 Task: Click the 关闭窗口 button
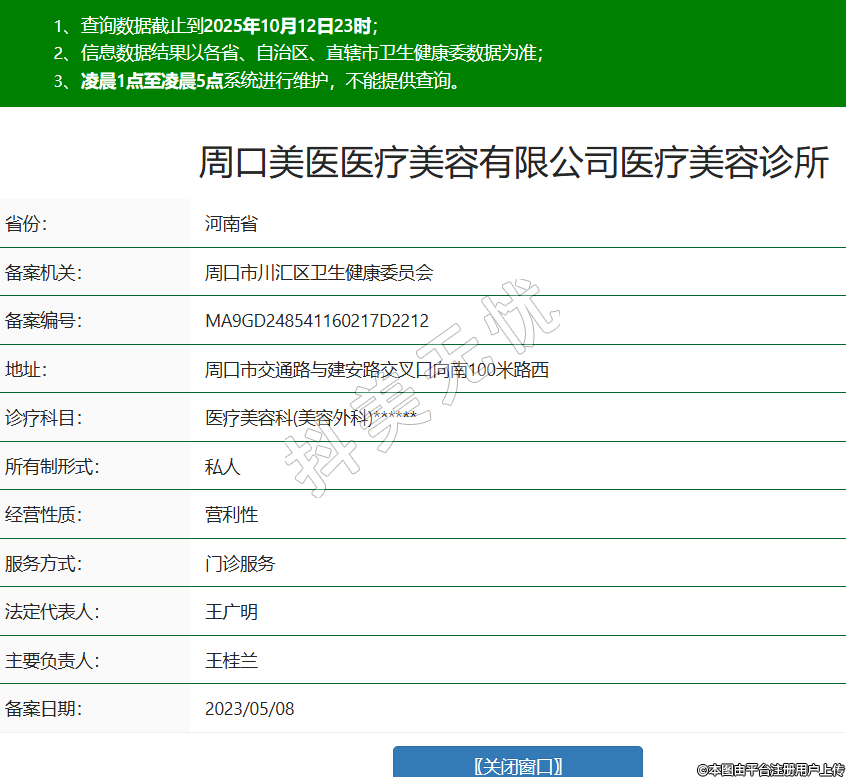pyautogui.click(x=517, y=765)
